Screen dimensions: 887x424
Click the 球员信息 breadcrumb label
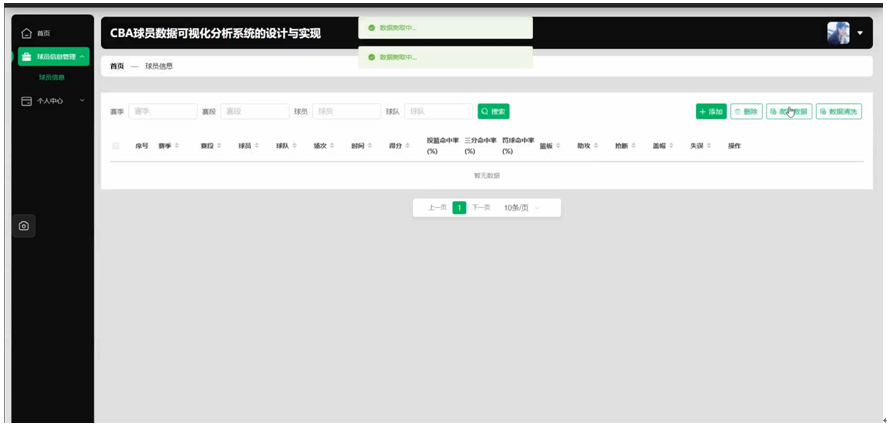point(159,66)
